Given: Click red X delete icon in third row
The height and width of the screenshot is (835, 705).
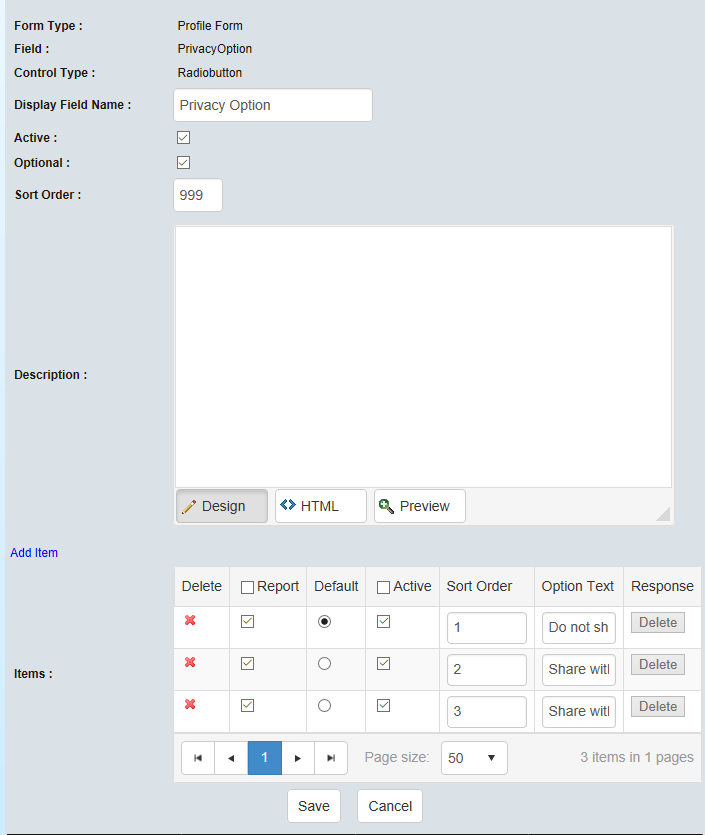Looking at the screenshot, I should (190, 705).
